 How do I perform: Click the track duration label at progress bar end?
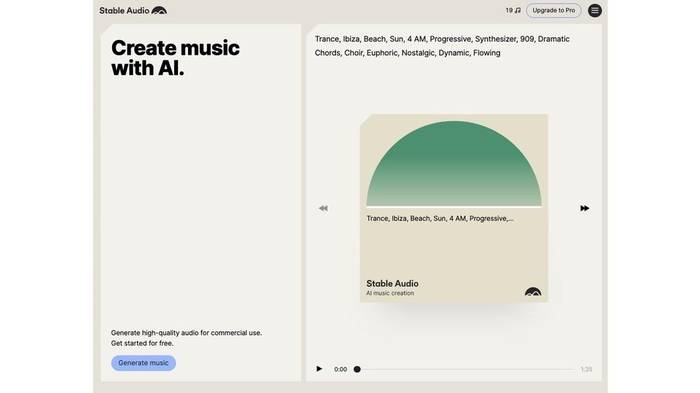coord(586,369)
